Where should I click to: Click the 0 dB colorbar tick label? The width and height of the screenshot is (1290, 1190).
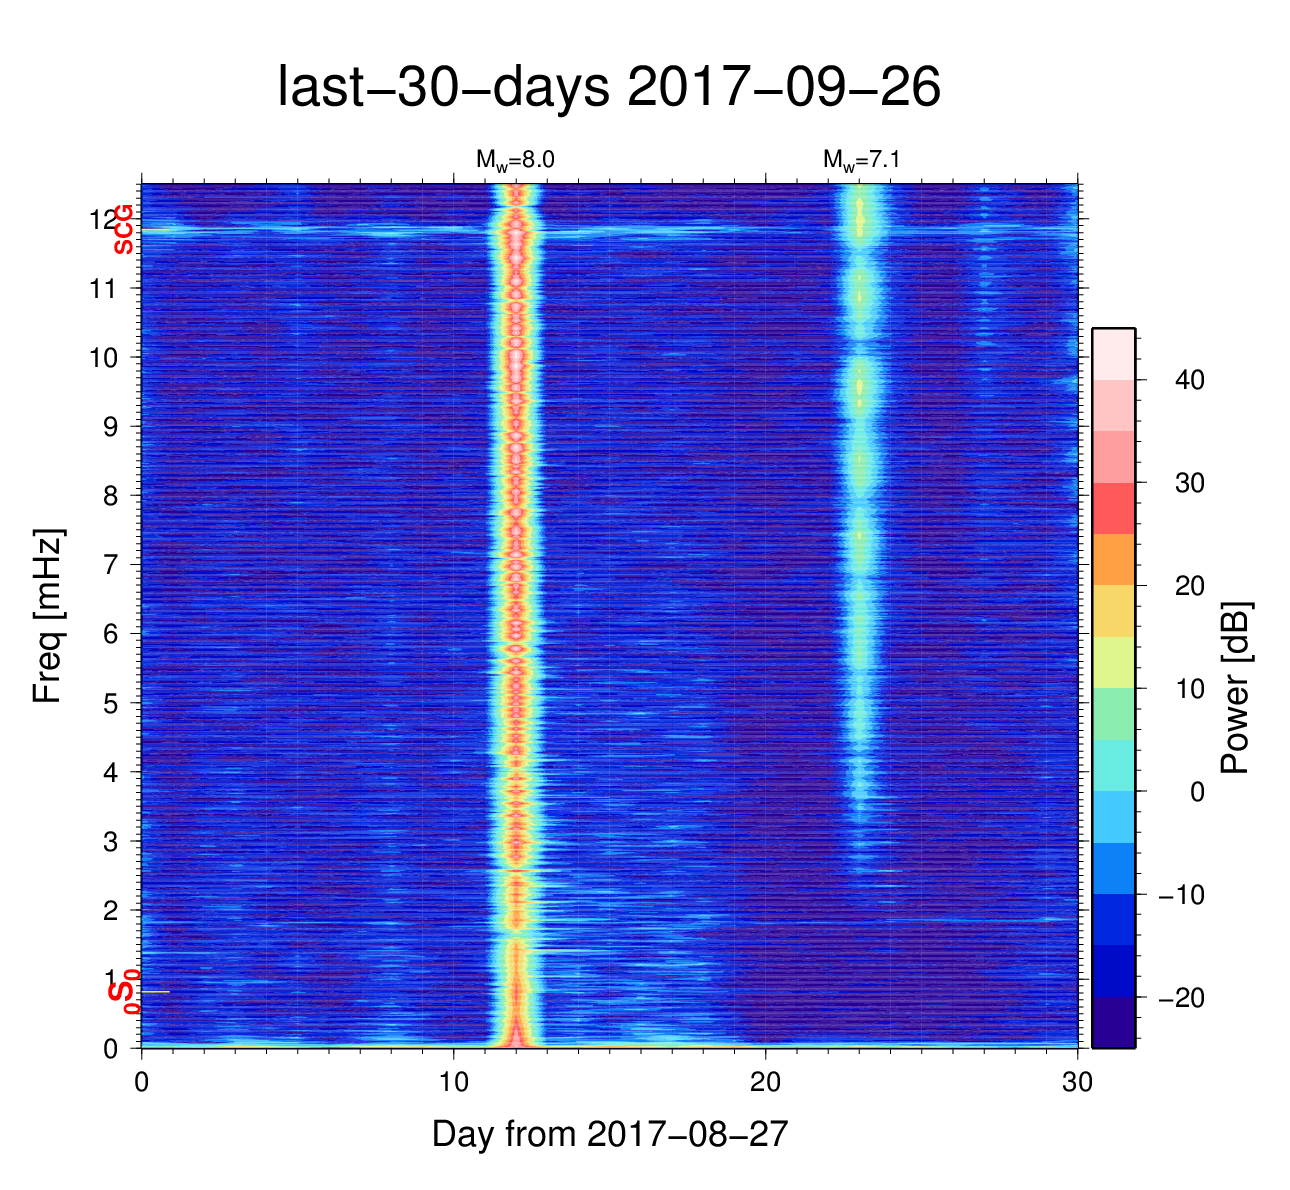click(x=1196, y=792)
